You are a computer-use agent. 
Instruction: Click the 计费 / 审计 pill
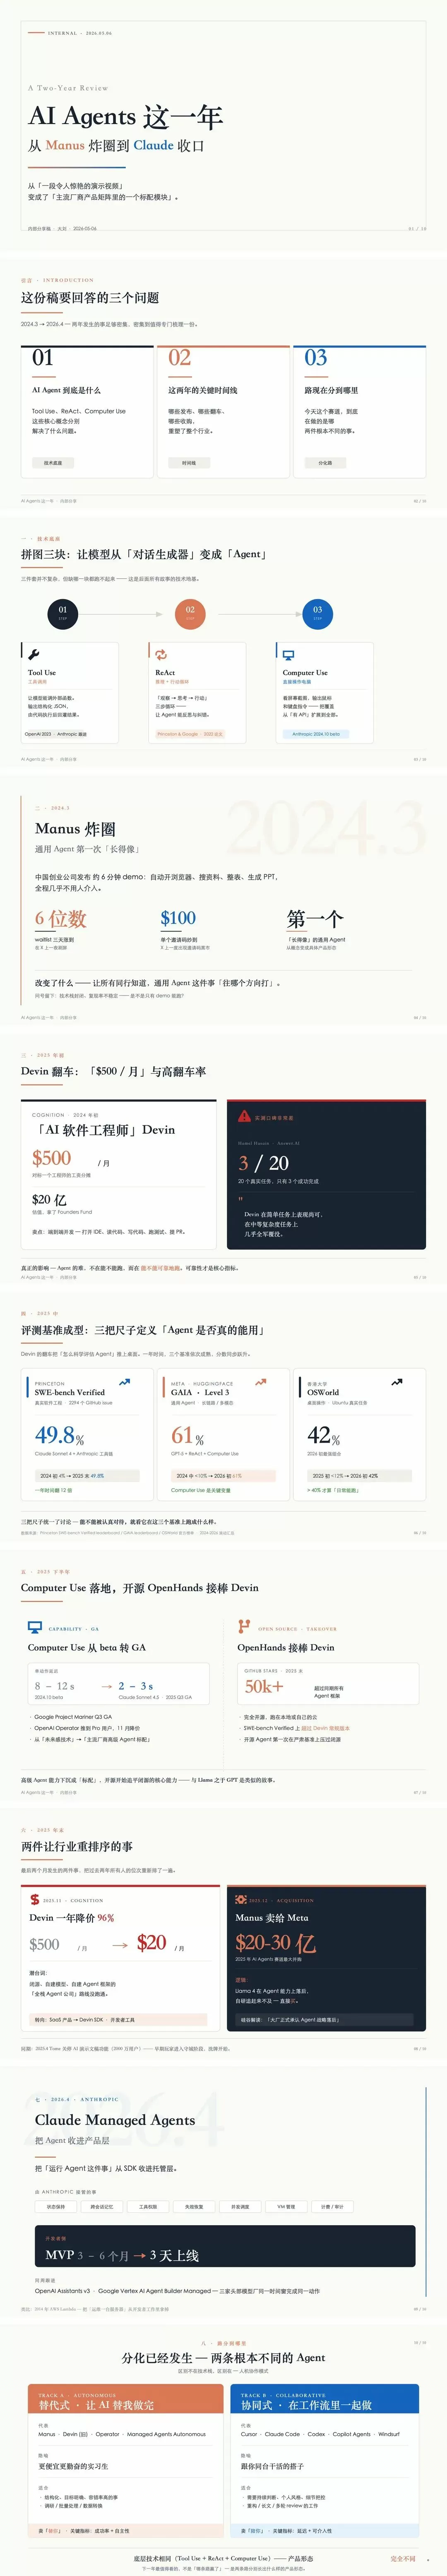click(332, 2206)
